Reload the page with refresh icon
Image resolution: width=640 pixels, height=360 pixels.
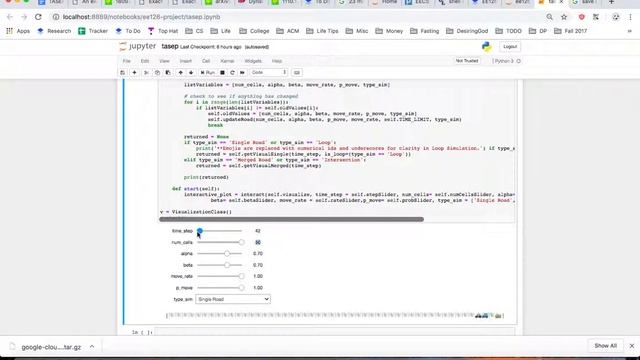point(38,17)
